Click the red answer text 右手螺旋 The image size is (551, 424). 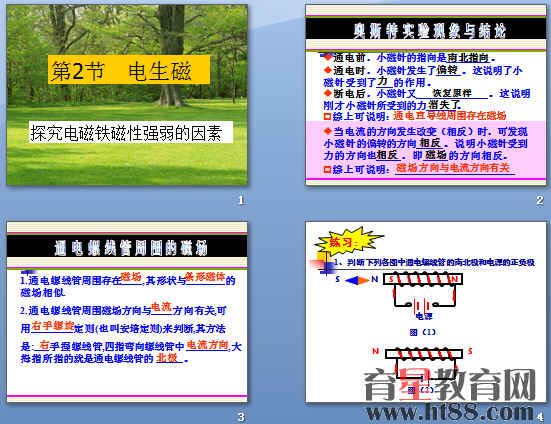[x=52, y=326]
